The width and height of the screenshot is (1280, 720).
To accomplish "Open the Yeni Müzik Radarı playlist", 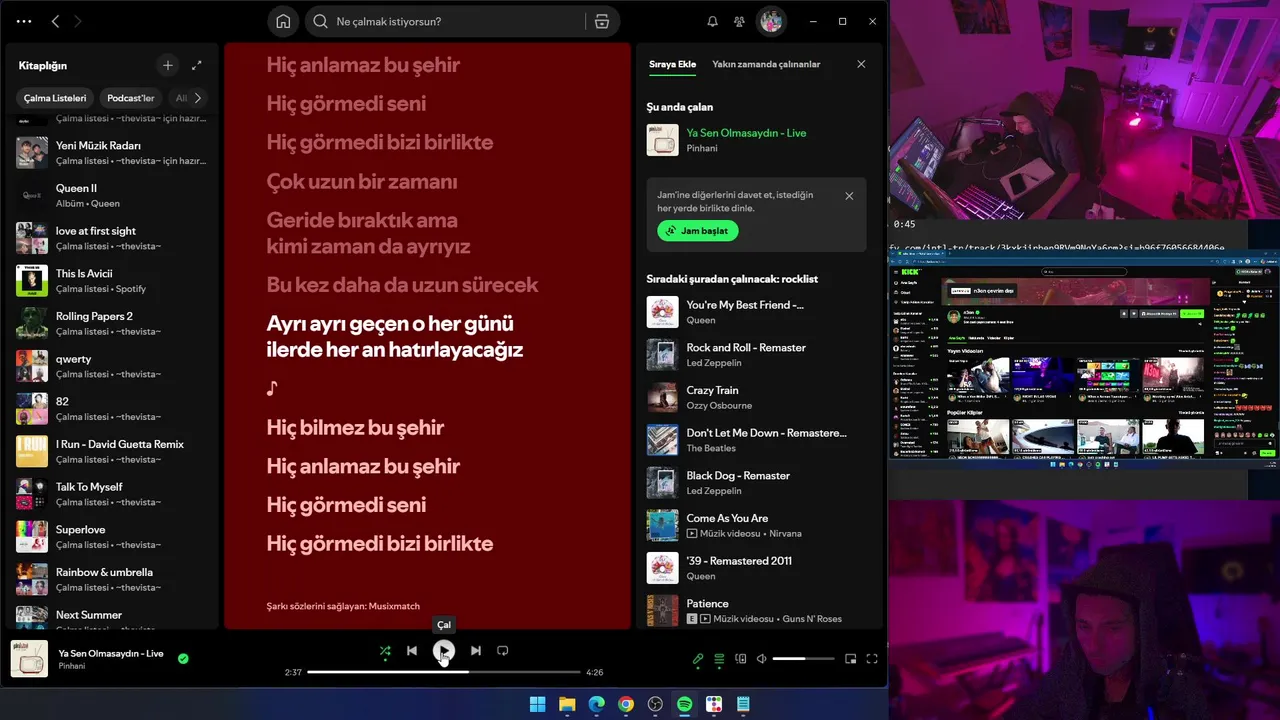I will click(x=112, y=153).
